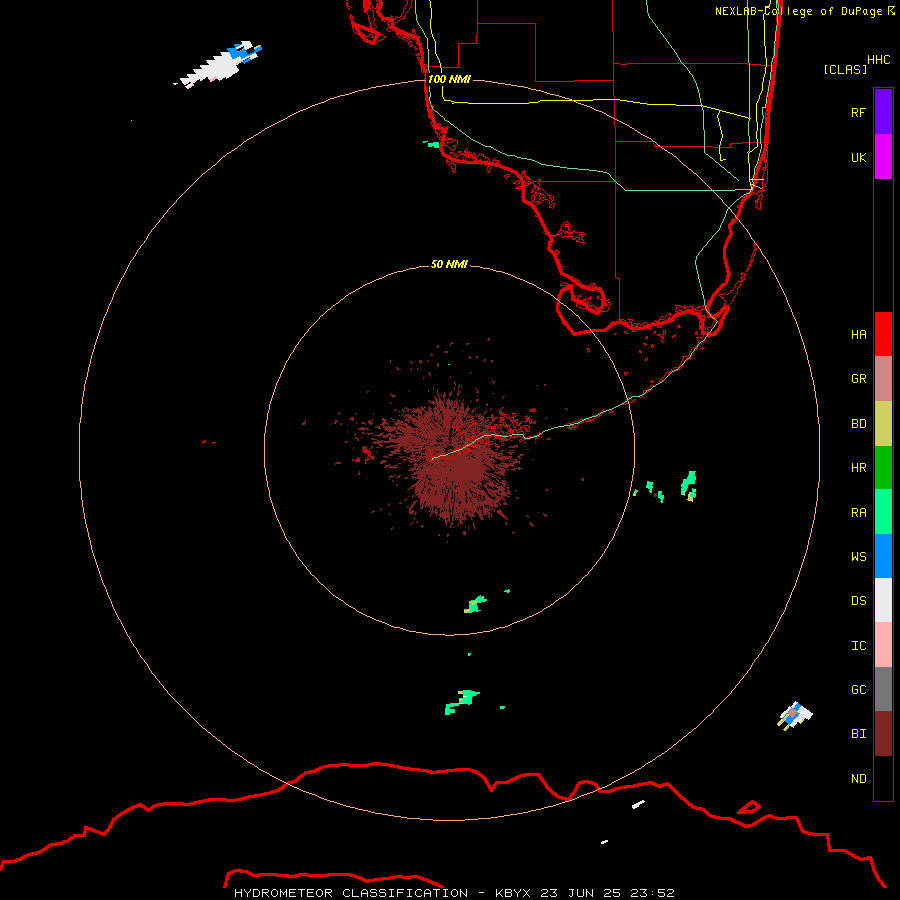Click the WS blue legend swatch
The width and height of the screenshot is (900, 900).
(x=883, y=556)
